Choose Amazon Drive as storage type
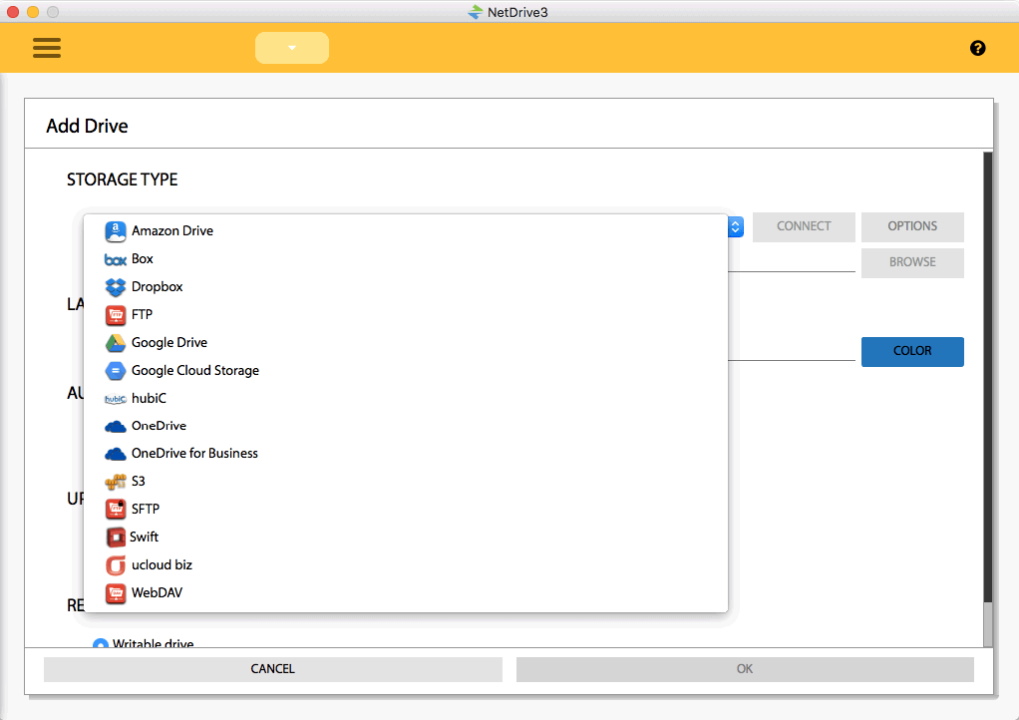Image resolution: width=1019 pixels, height=720 pixels. point(406,231)
